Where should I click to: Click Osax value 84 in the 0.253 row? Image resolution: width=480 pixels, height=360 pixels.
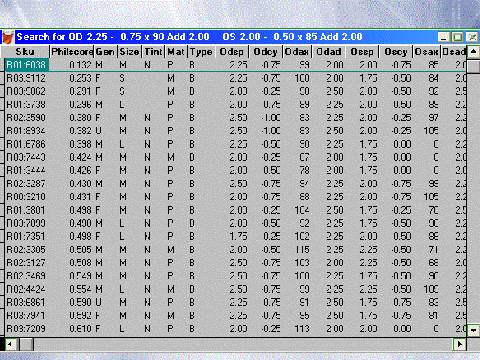click(x=433, y=78)
